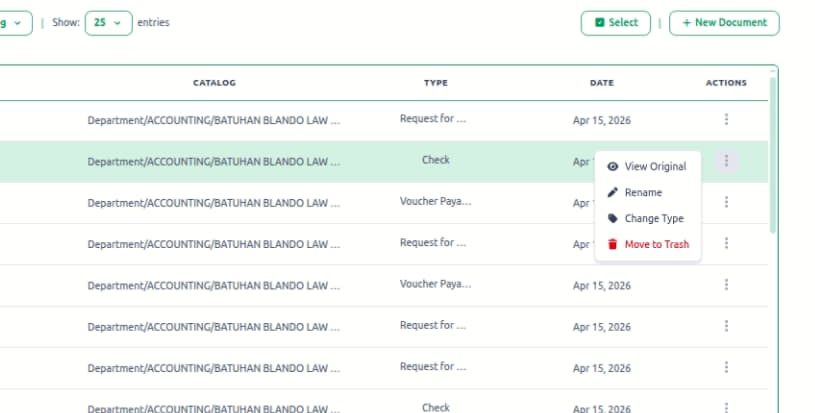The height and width of the screenshot is (413, 815).
Task: Open the Show 25 entries dropdown
Action: (x=109, y=23)
